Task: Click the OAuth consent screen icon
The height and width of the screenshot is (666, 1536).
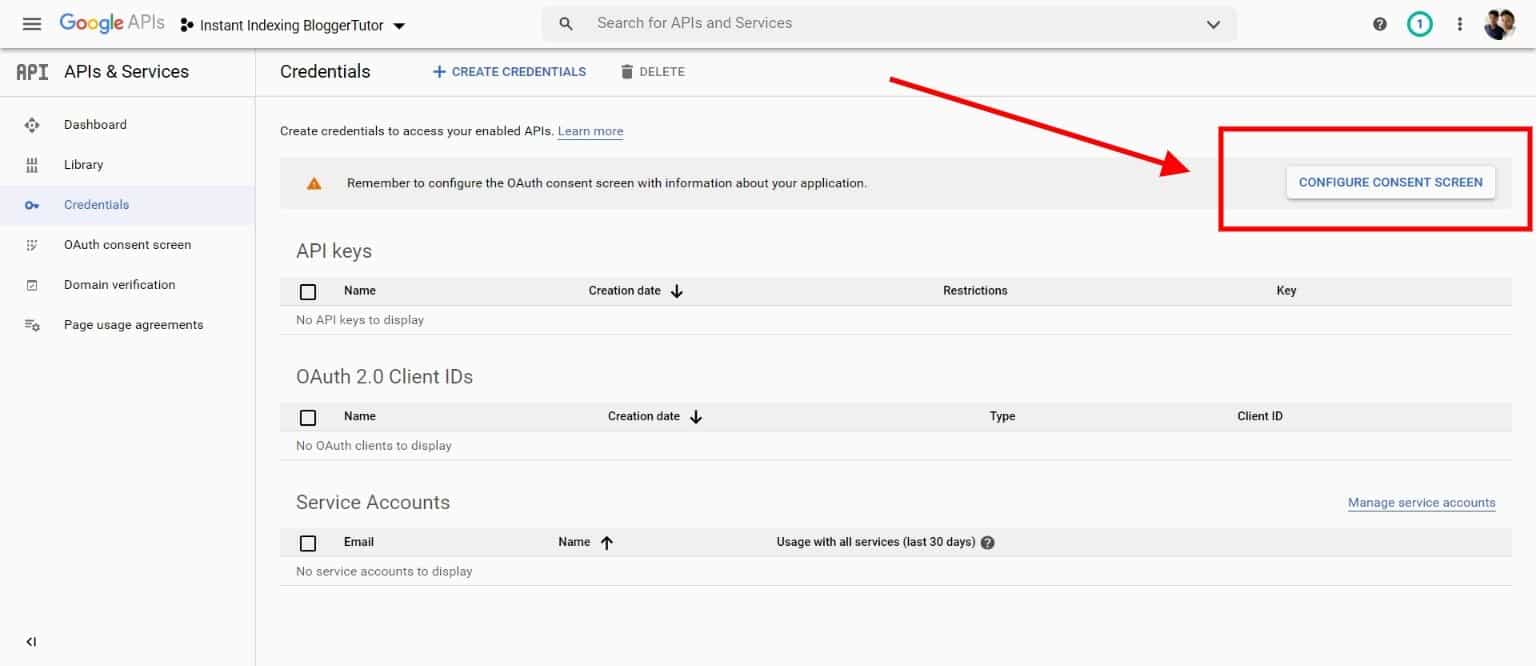Action: click(x=32, y=245)
